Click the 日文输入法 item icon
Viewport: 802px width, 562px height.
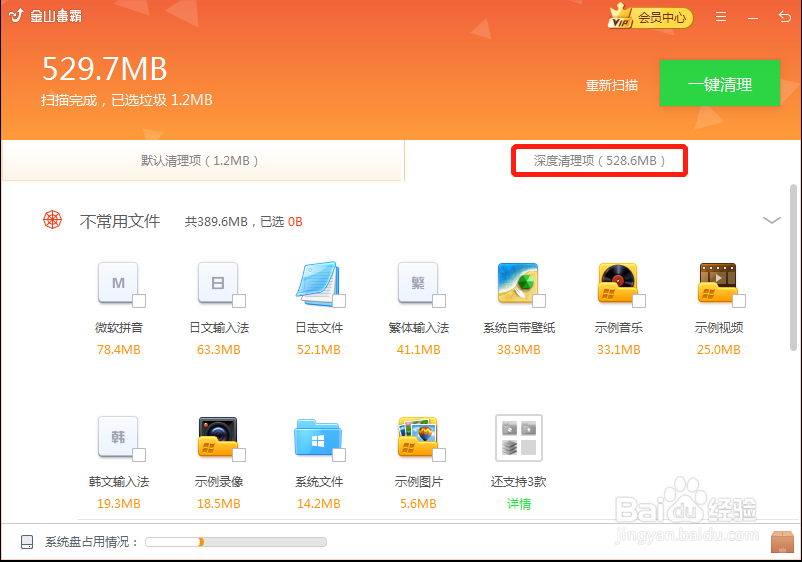(x=218, y=283)
